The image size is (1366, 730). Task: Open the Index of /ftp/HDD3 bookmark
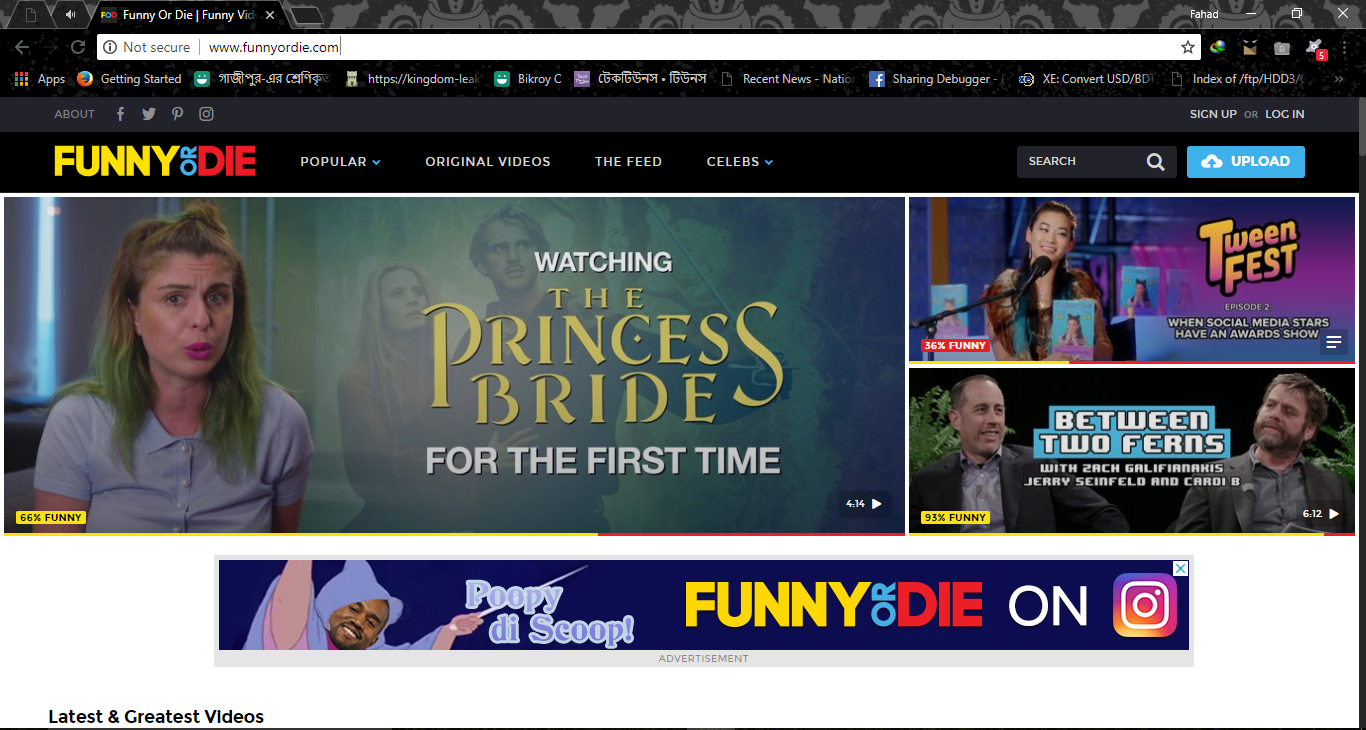1239,79
